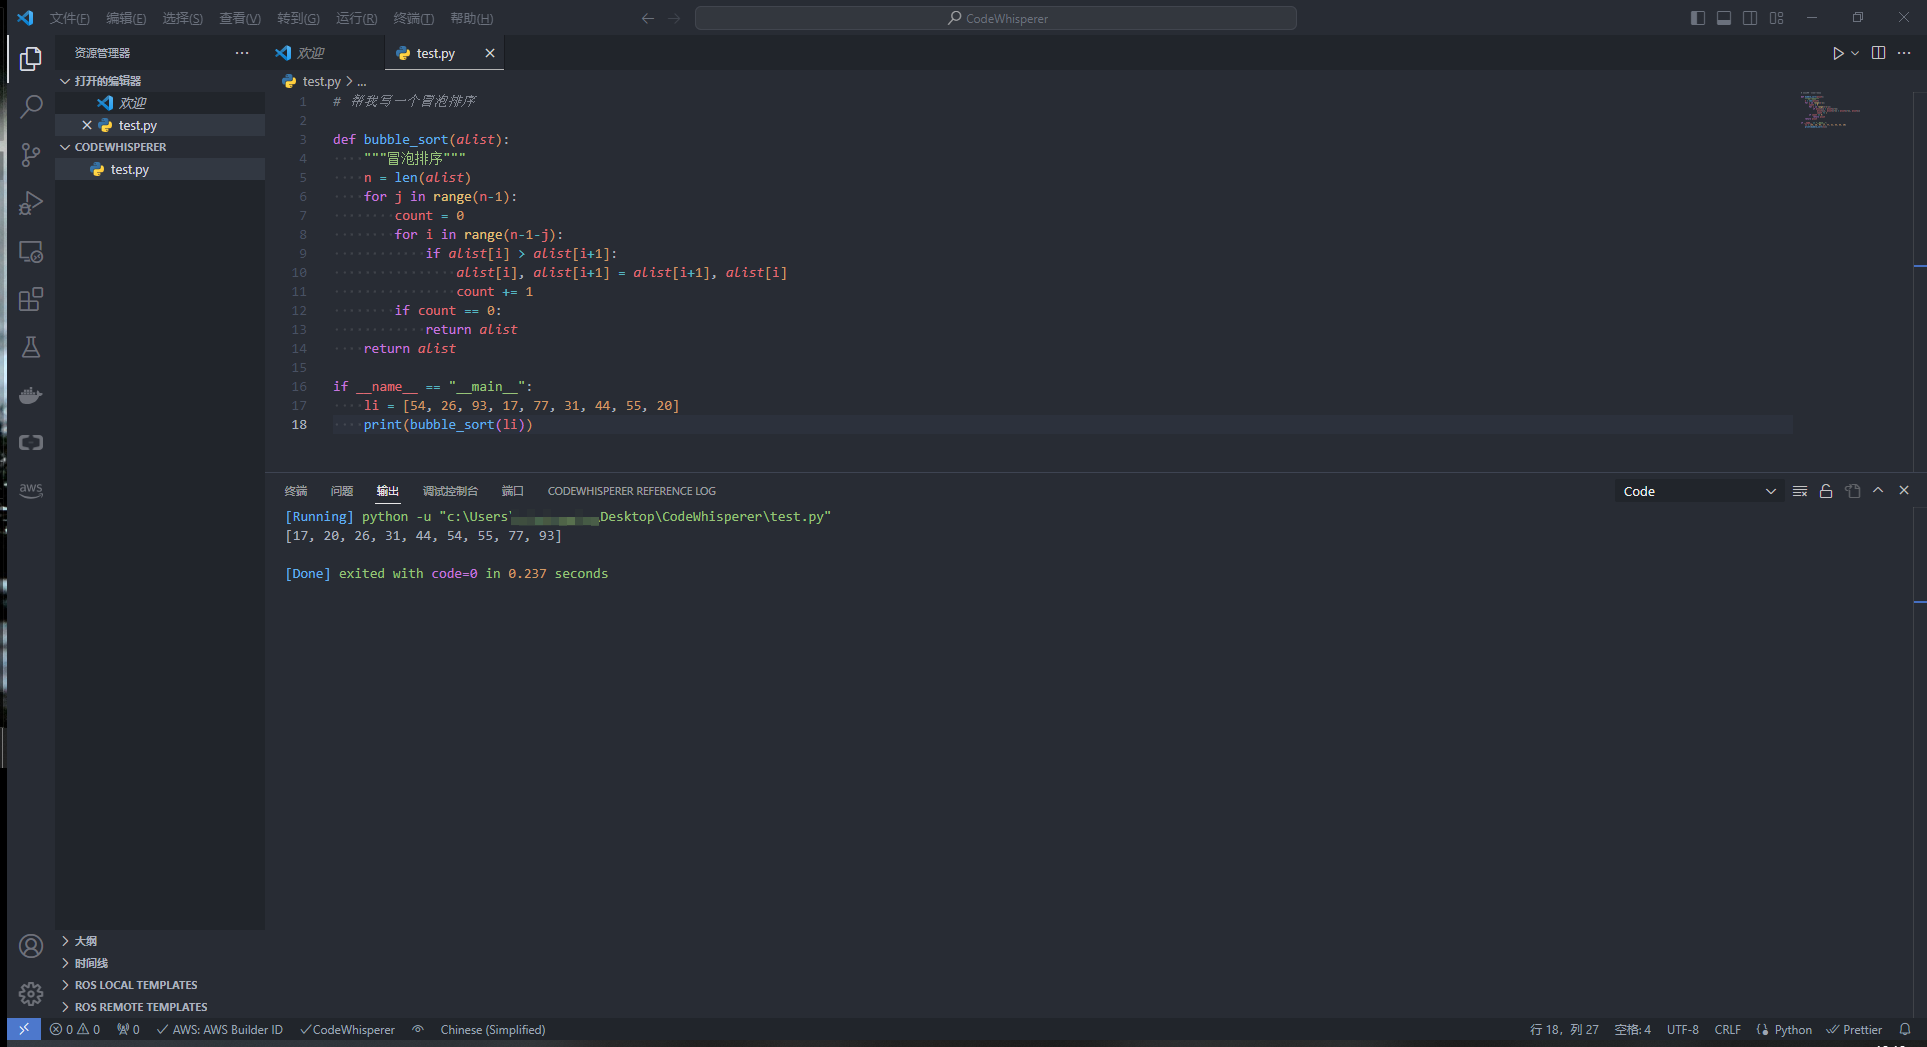Open the output channel Code dropdown
This screenshot has height=1047, width=1927.
click(x=1698, y=491)
